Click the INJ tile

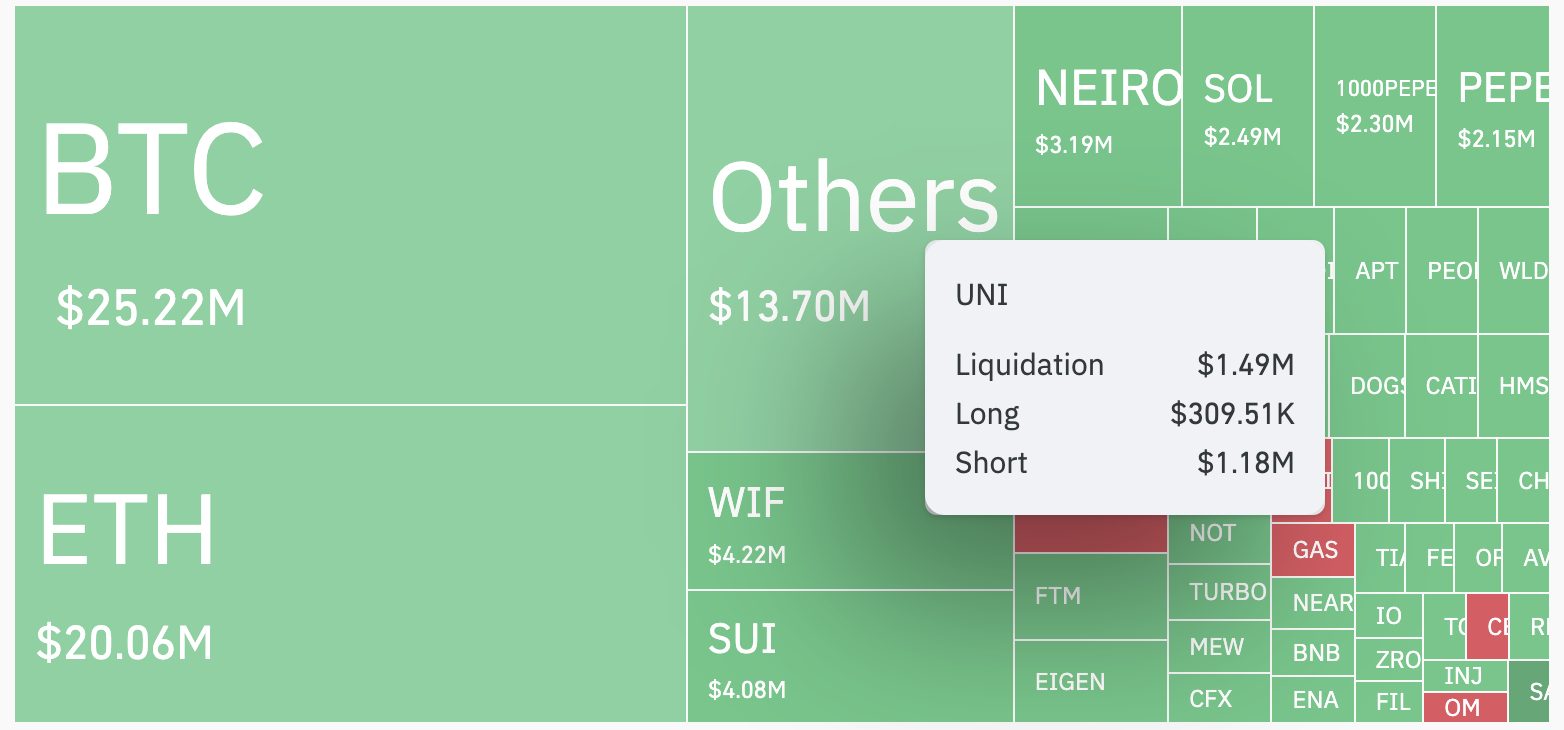pyautogui.click(x=1463, y=676)
